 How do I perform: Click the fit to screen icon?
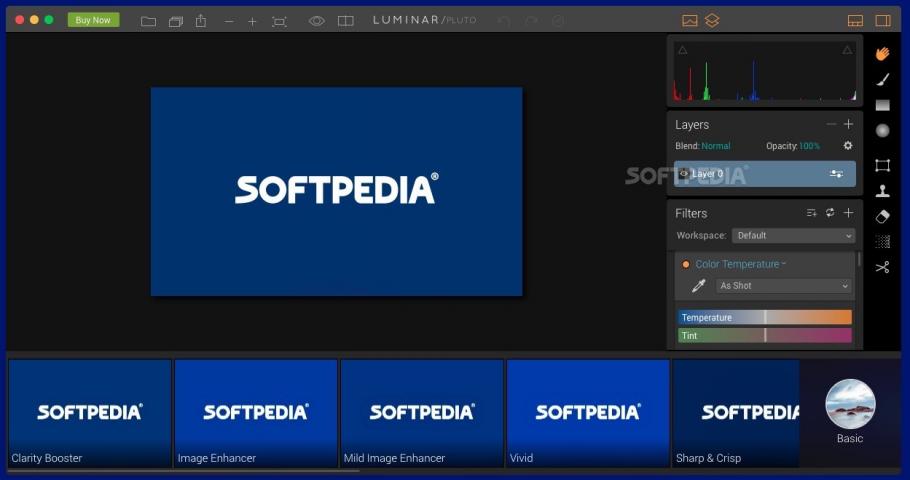279,21
